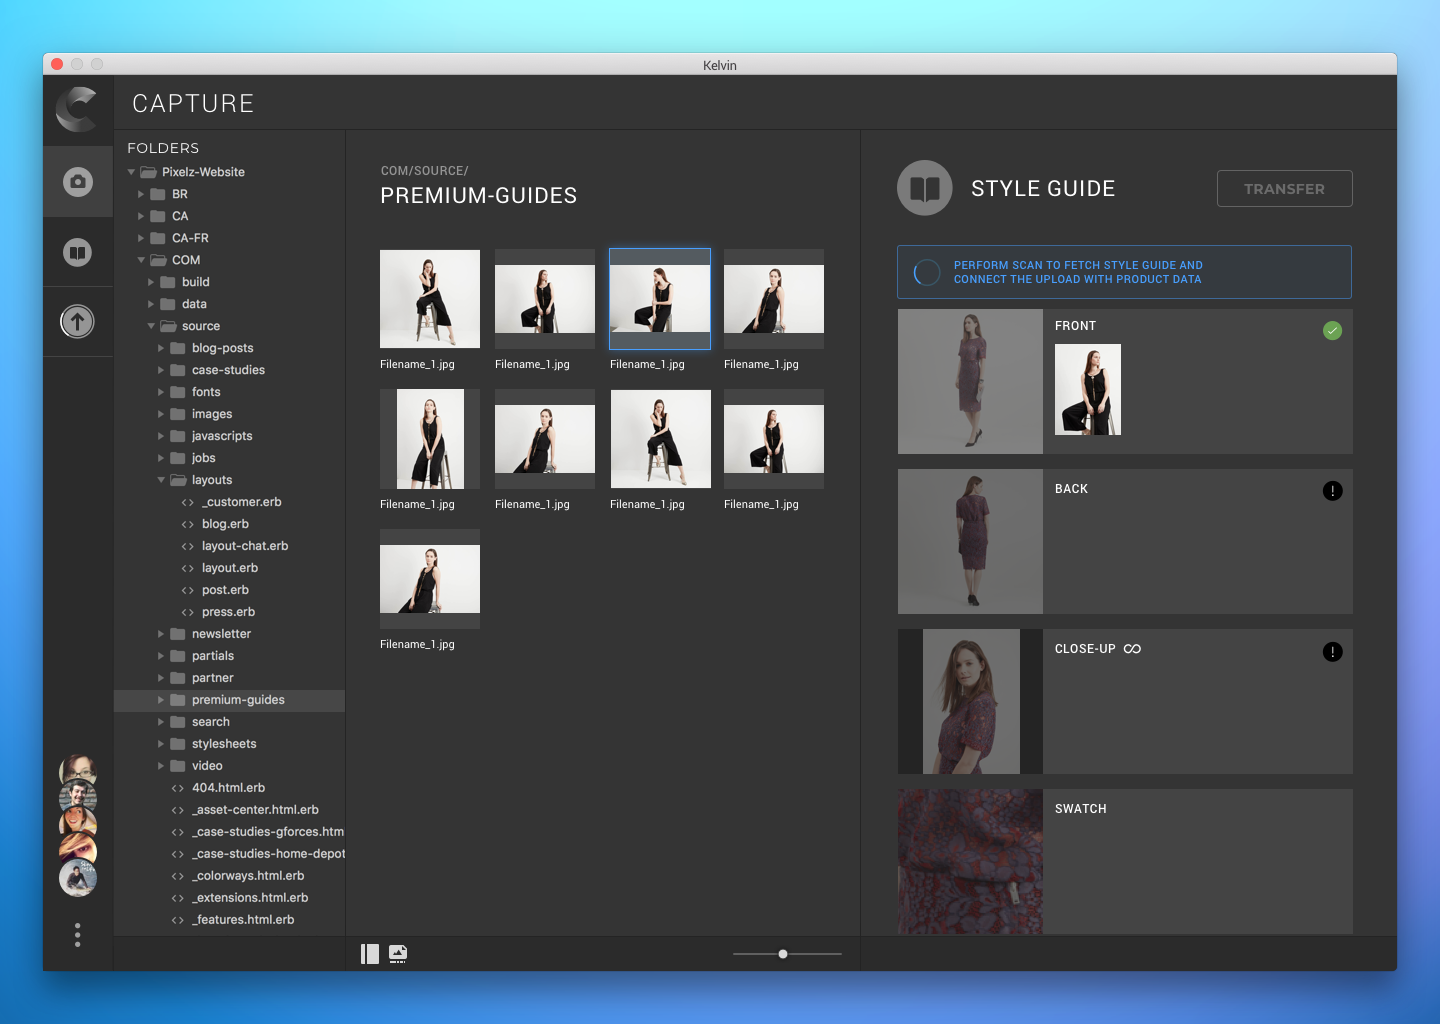
Task: Select the highlighted third image thumbnail
Action: [x=660, y=299]
